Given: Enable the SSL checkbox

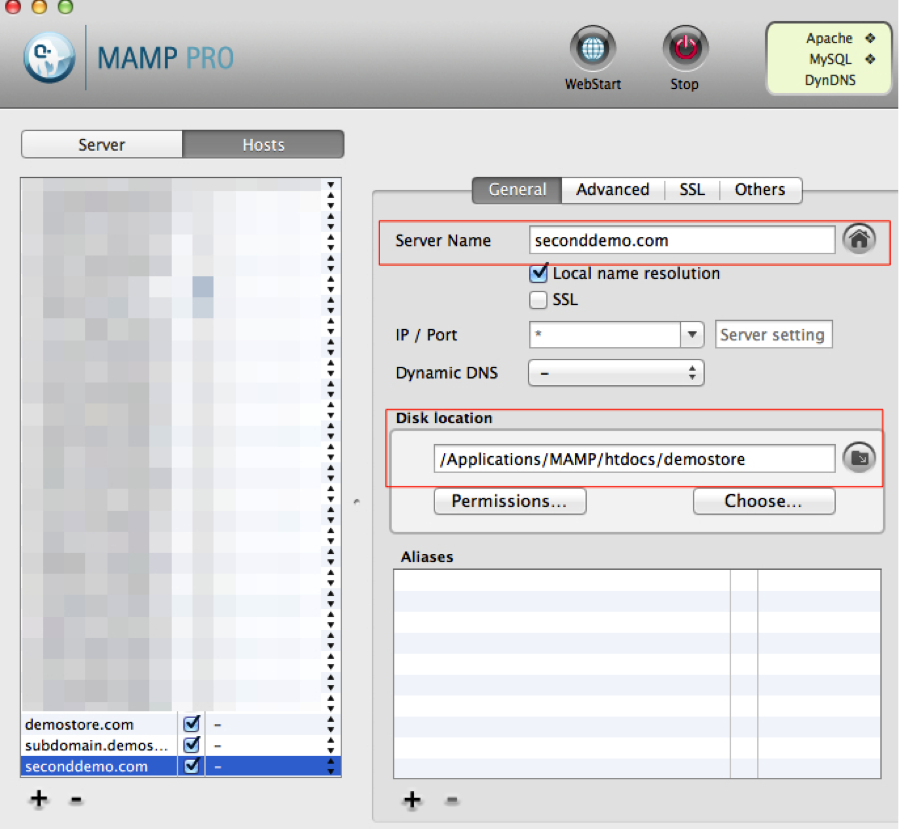Looking at the screenshot, I should (538, 300).
